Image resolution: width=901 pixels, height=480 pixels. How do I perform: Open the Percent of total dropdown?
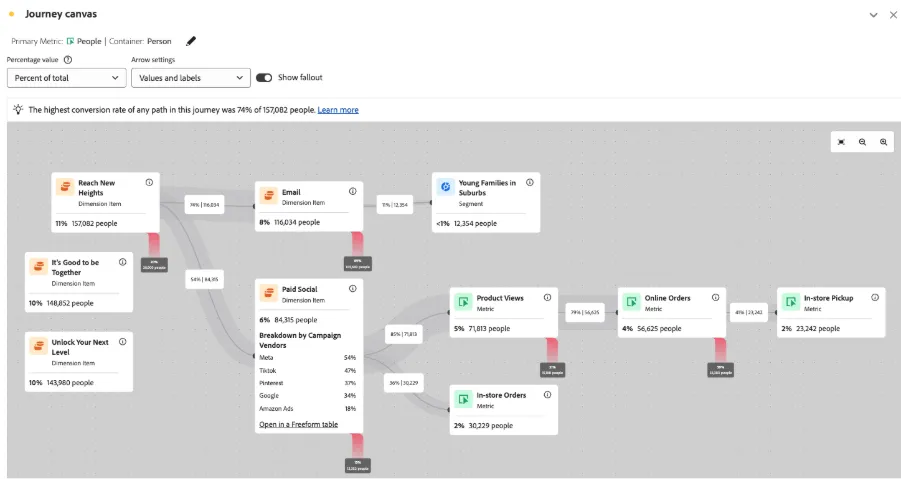67,78
